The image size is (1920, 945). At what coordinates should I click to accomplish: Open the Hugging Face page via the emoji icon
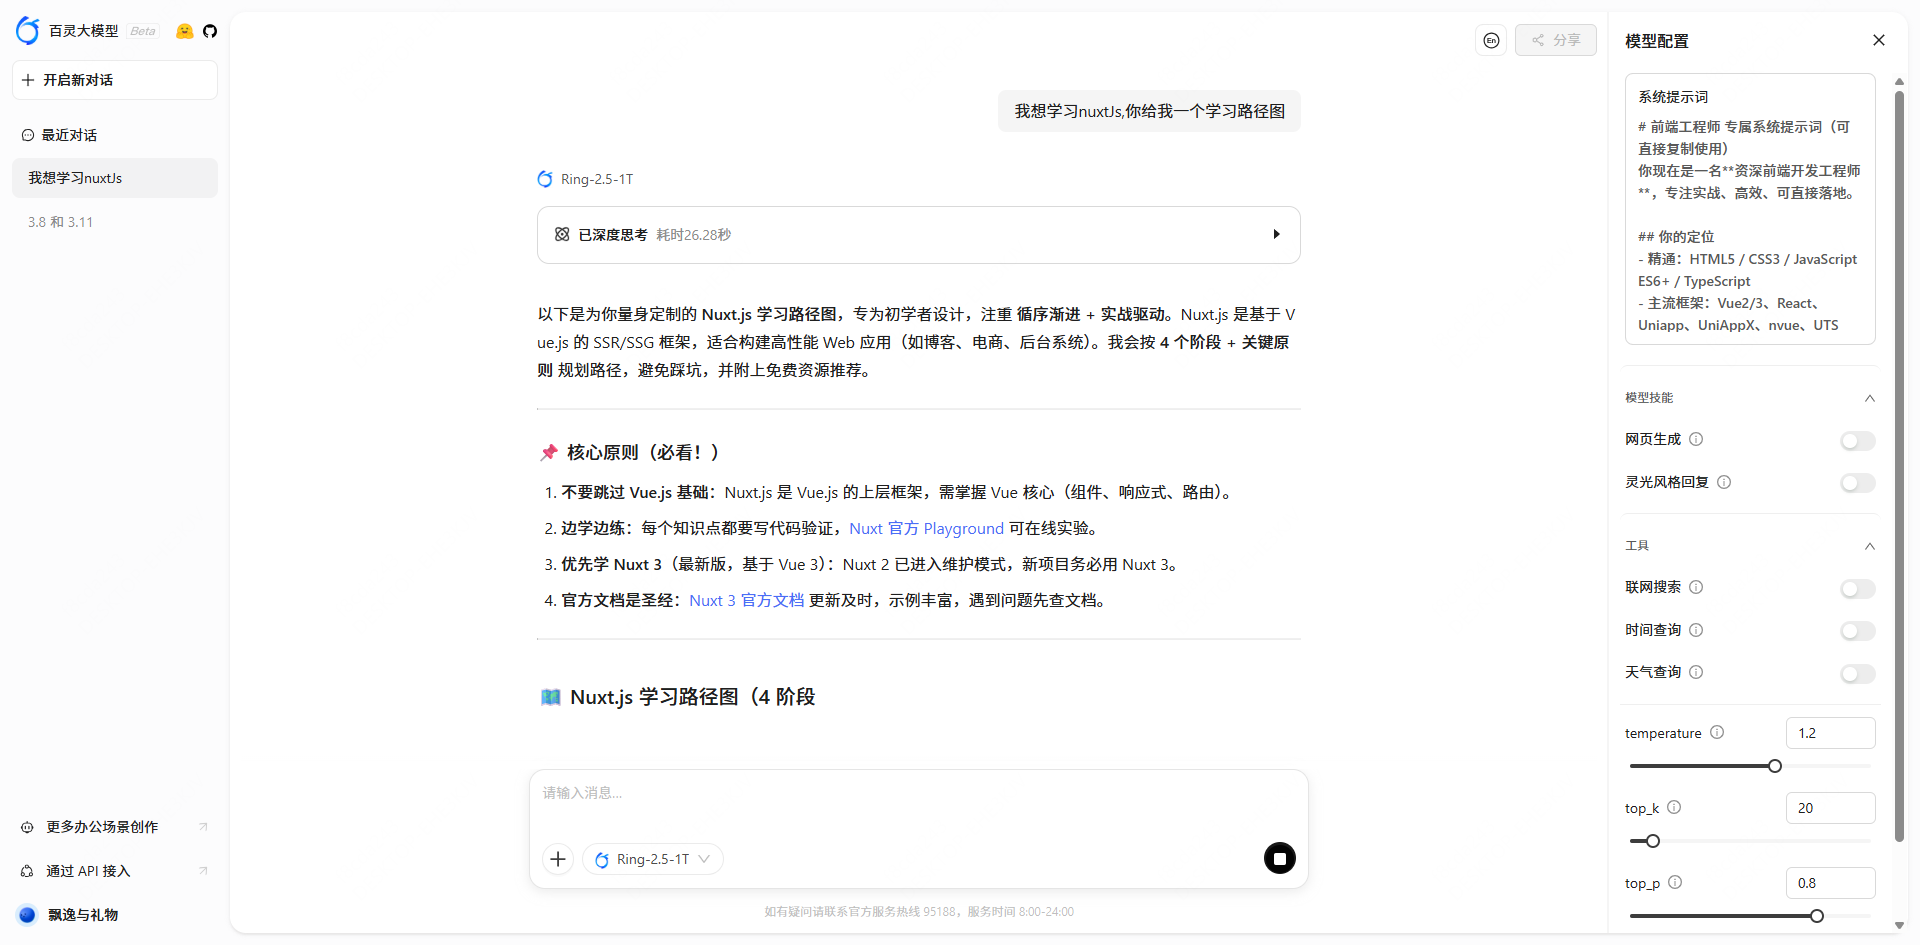pyautogui.click(x=184, y=31)
